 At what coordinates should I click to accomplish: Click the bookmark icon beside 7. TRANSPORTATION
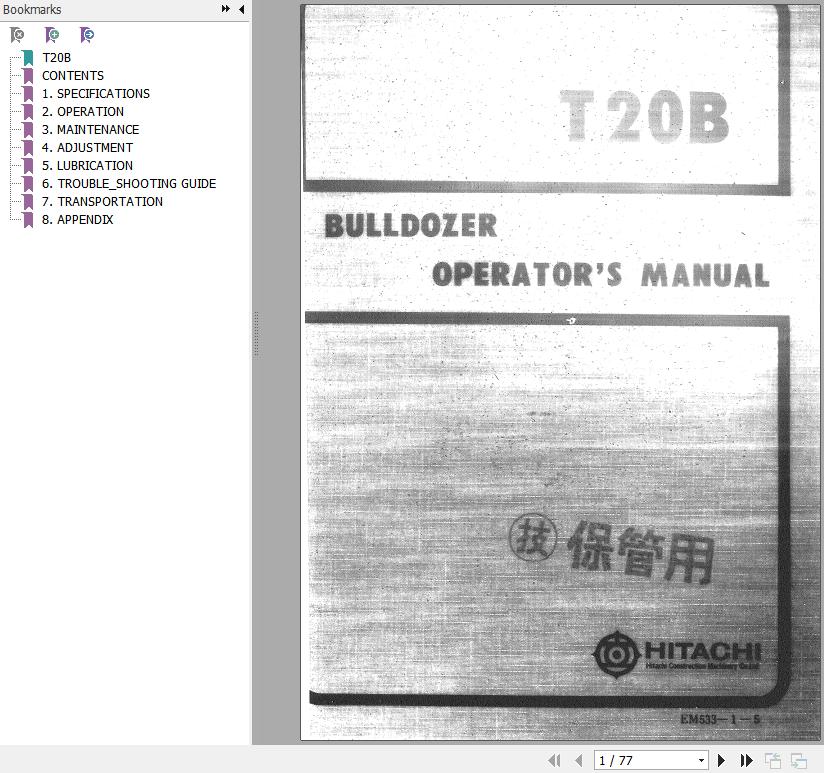[28, 201]
